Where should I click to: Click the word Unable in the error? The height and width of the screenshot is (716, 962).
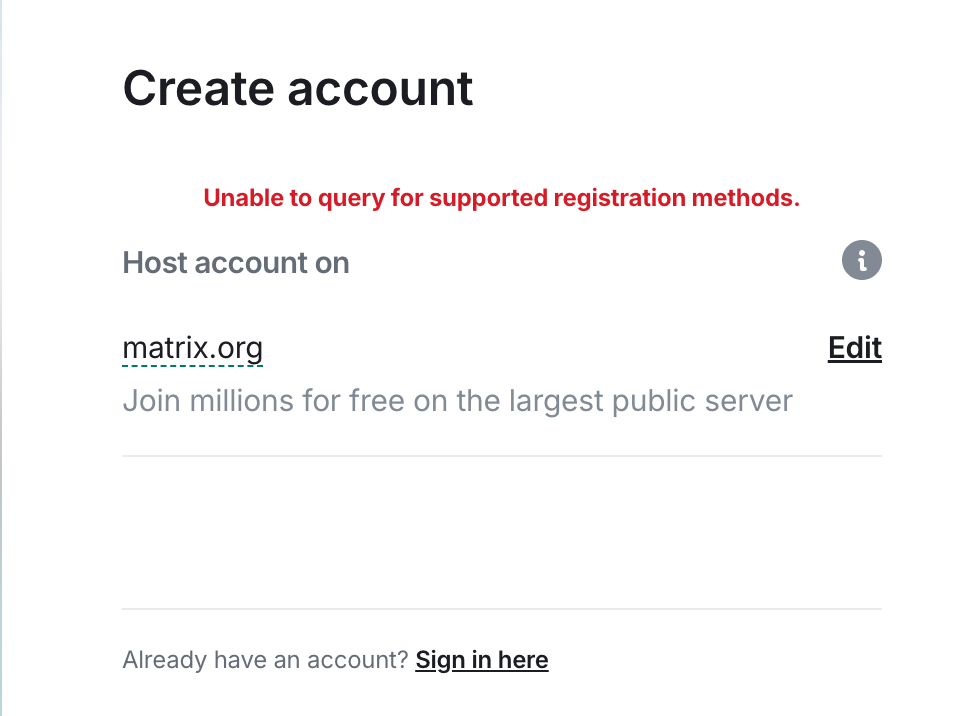click(244, 198)
